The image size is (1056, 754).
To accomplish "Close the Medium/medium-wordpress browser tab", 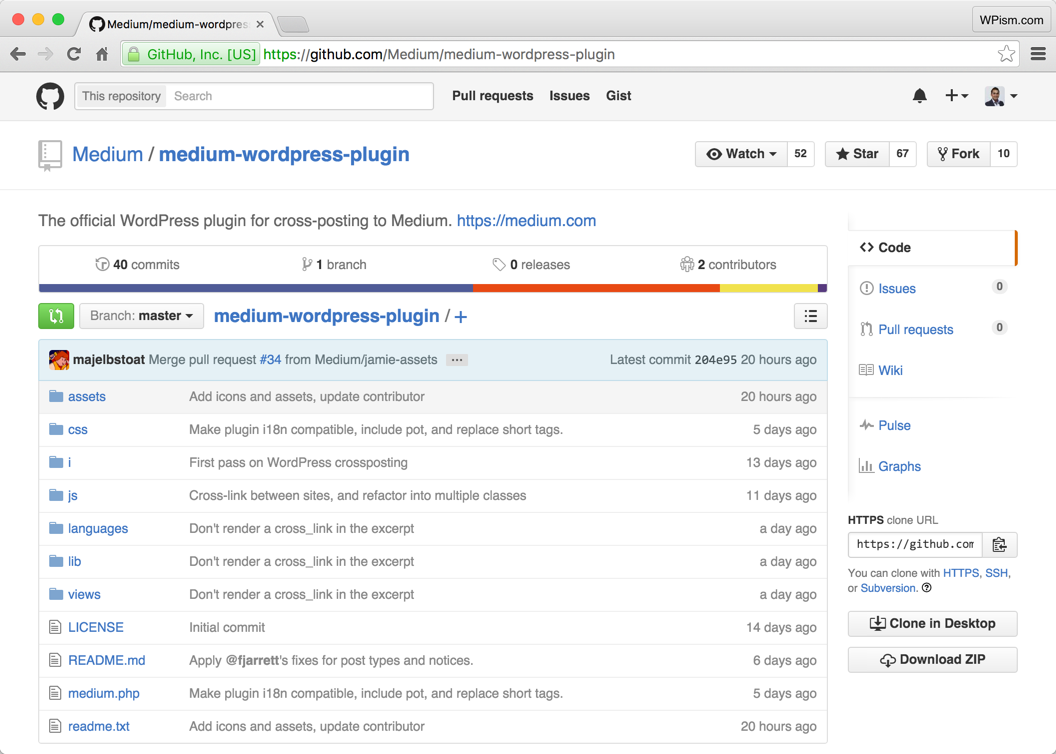I will pyautogui.click(x=260, y=24).
